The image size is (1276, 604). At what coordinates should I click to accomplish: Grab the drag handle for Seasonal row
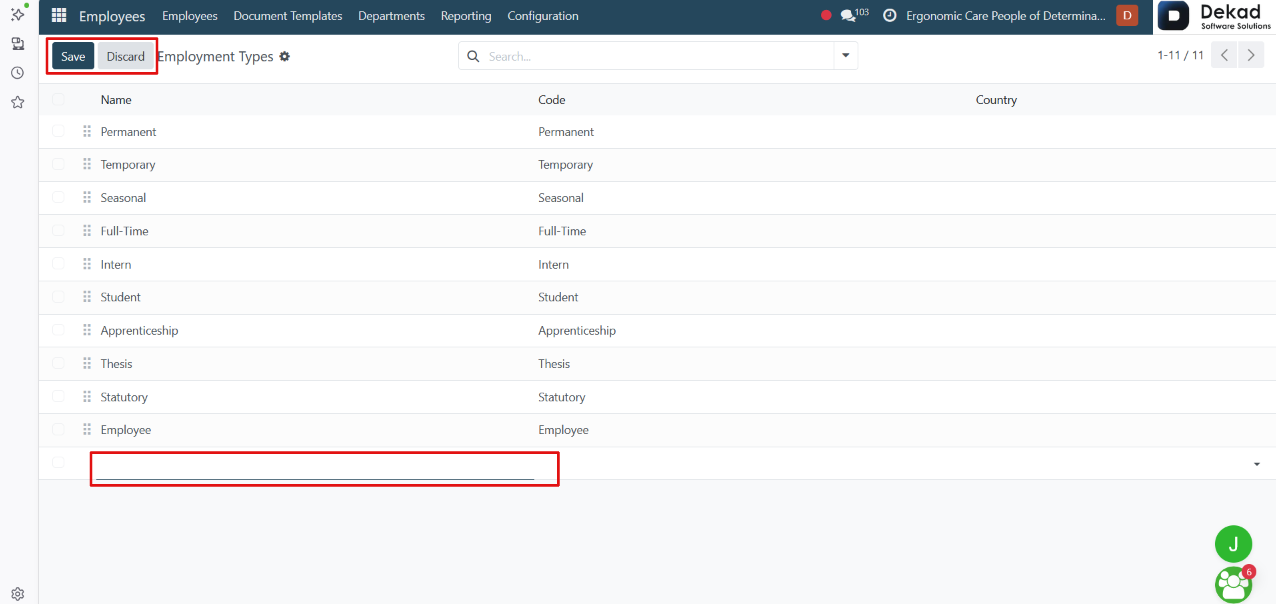coord(87,198)
